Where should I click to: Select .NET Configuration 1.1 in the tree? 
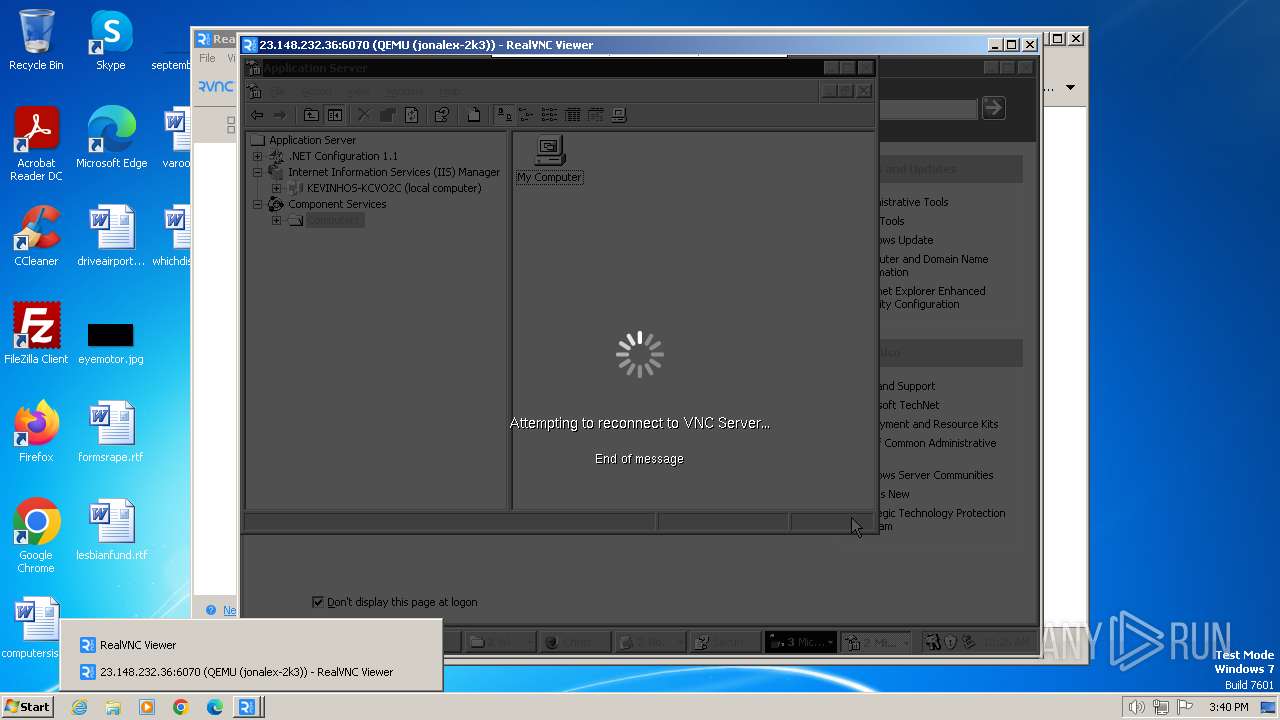pyautogui.click(x=343, y=156)
